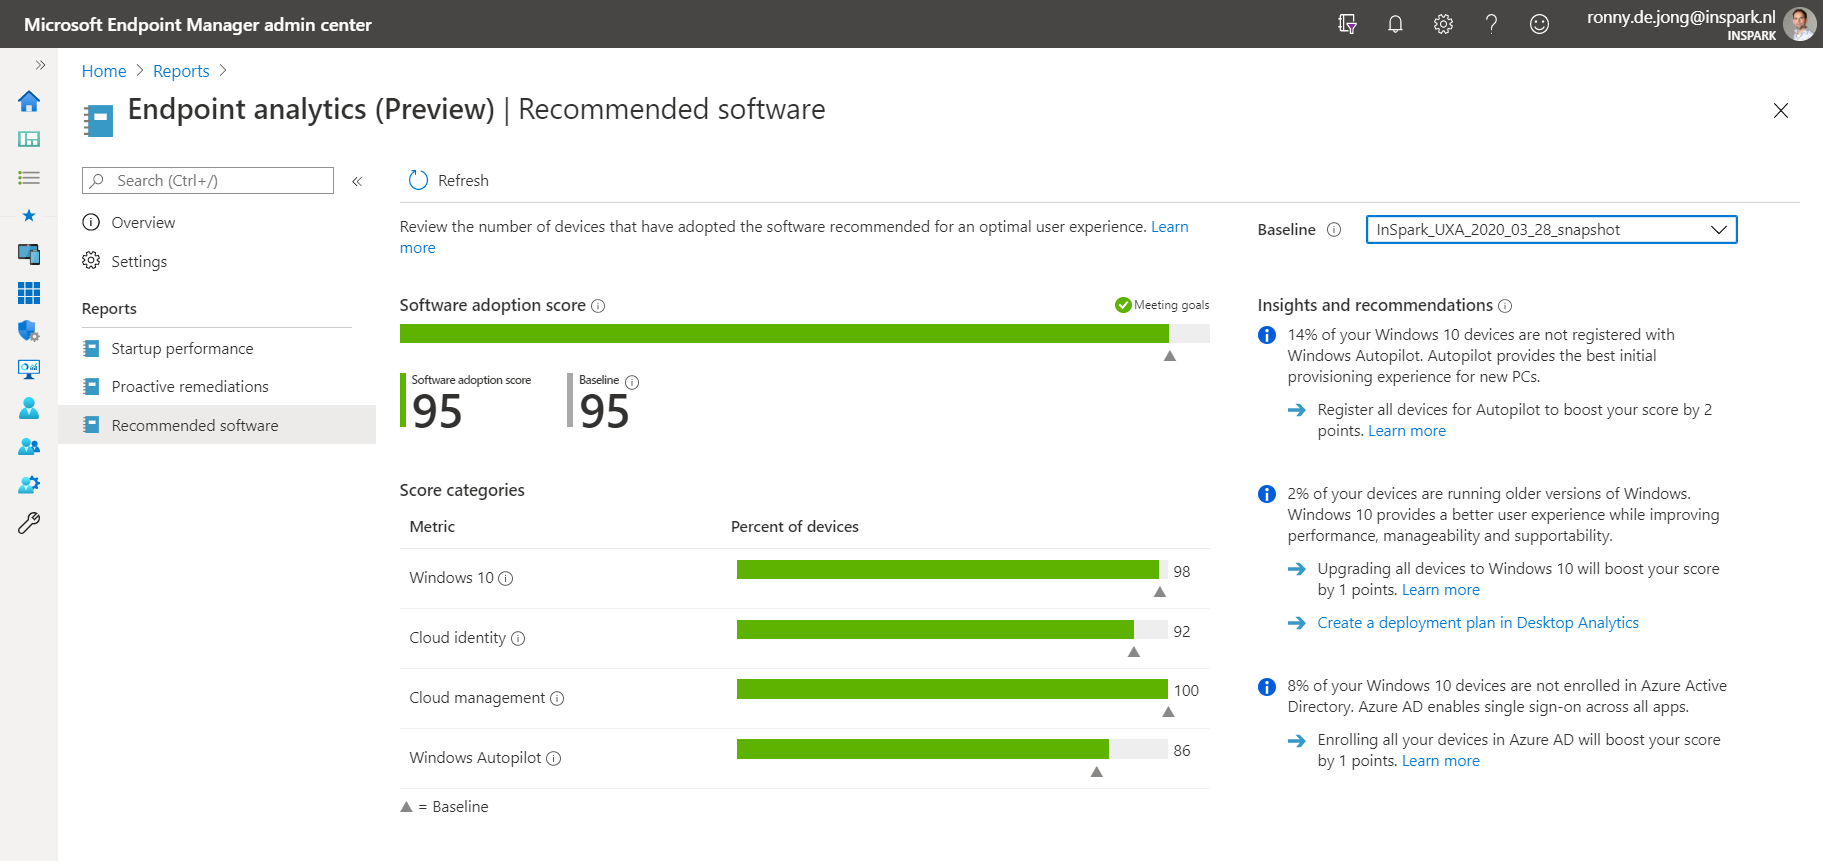Click info icon beside Insights and recommendations

click(x=1505, y=306)
